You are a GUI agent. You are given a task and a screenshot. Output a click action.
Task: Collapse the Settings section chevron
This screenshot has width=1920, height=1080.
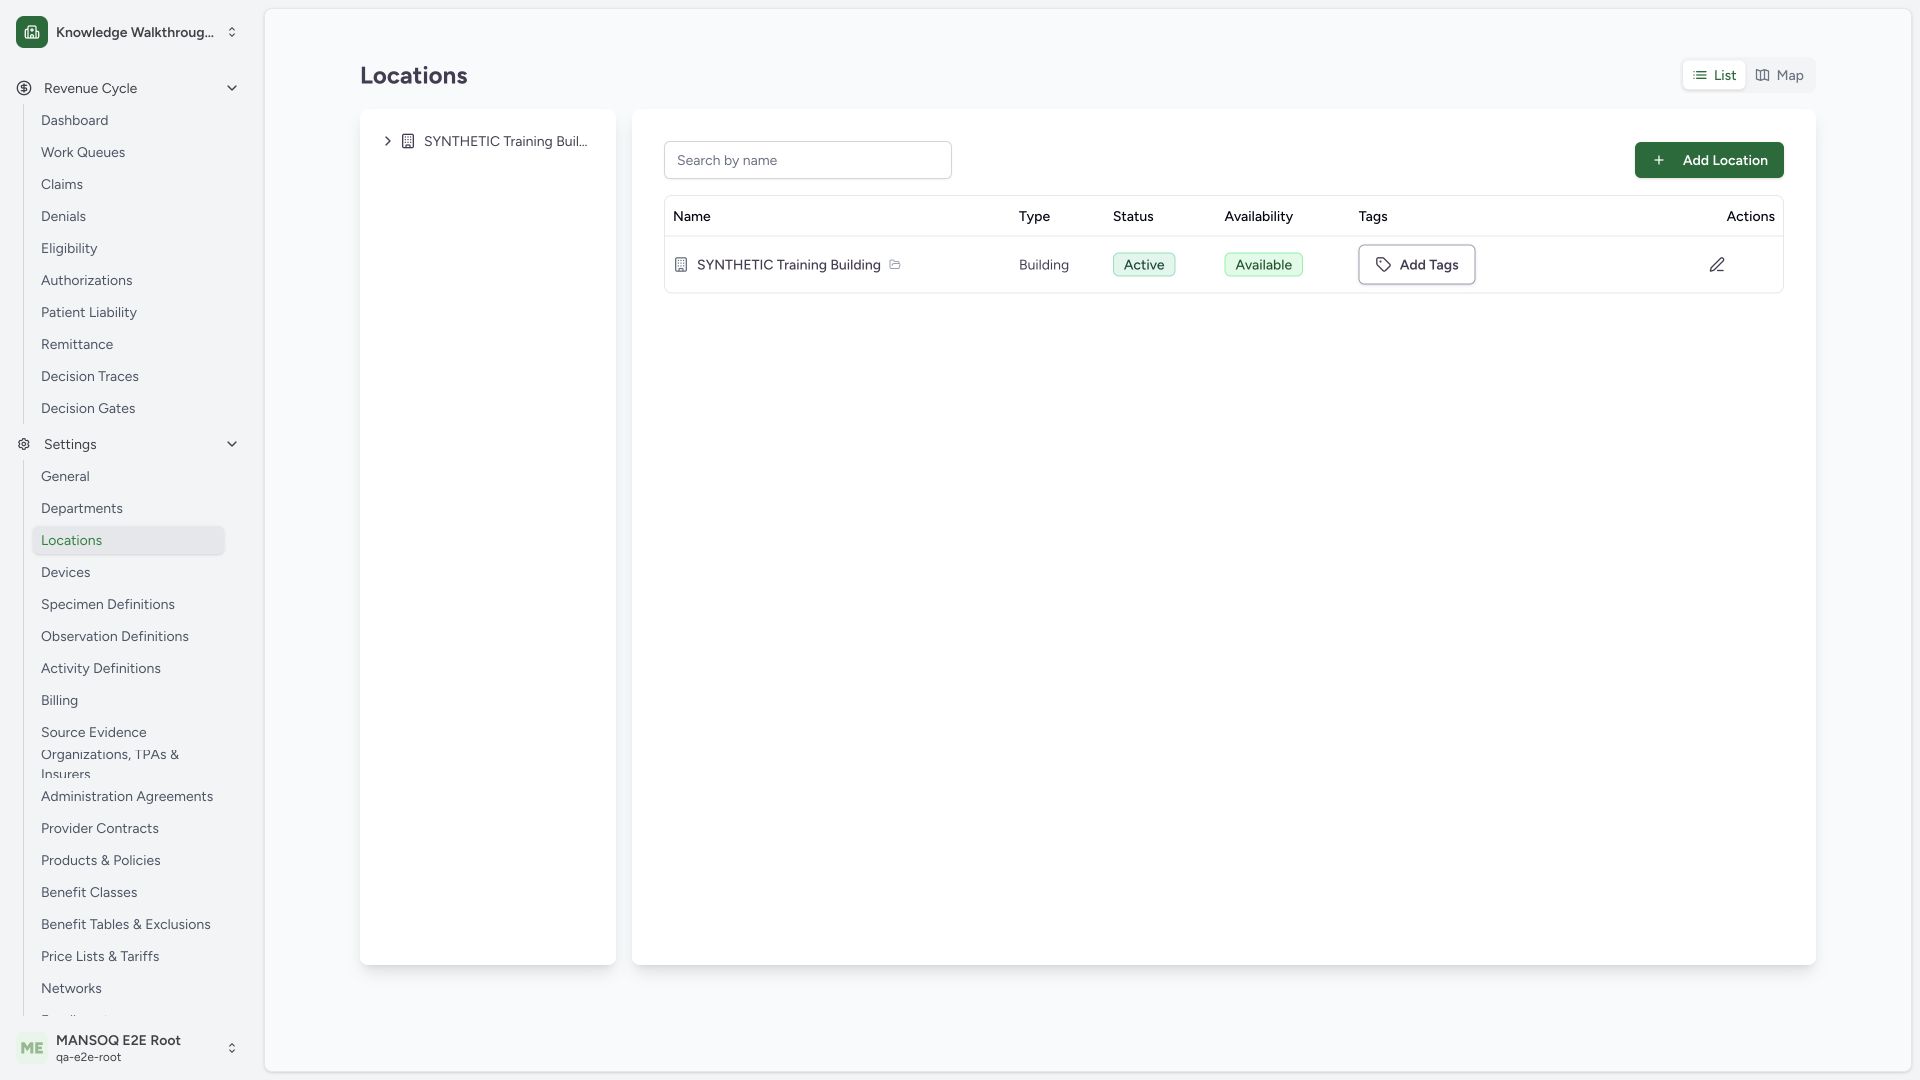coord(232,444)
